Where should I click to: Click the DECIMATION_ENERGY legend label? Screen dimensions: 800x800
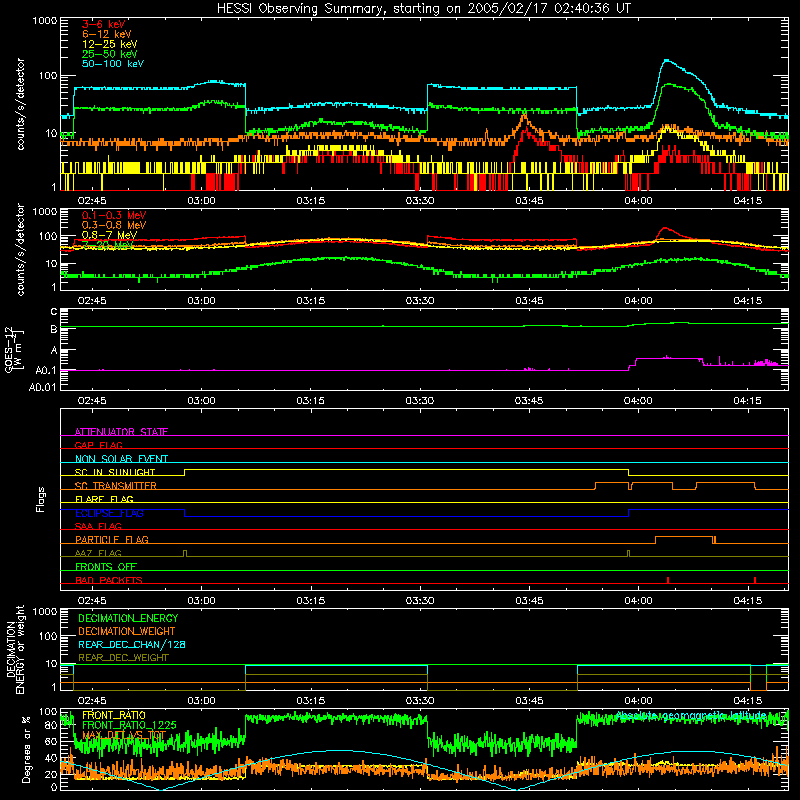pyautogui.click(x=128, y=618)
